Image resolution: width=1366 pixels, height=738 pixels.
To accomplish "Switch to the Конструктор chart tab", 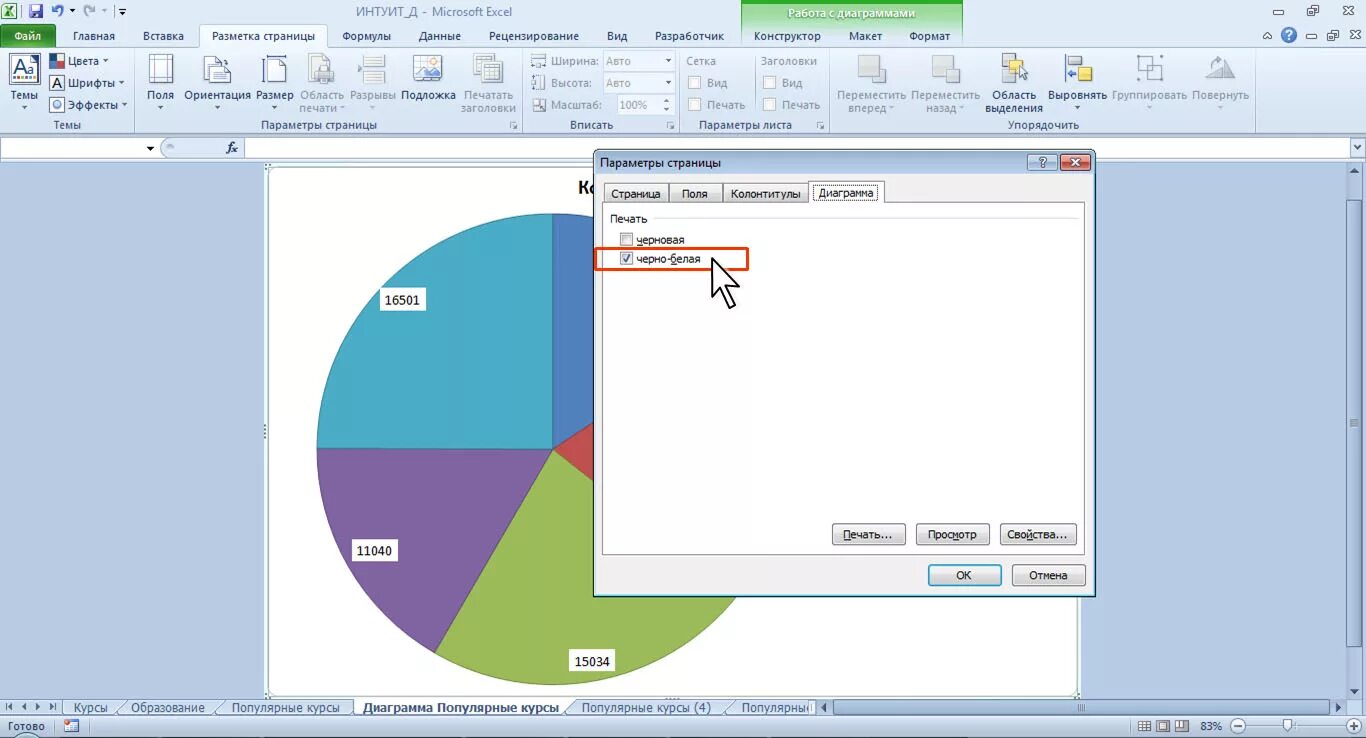I will 787,36.
